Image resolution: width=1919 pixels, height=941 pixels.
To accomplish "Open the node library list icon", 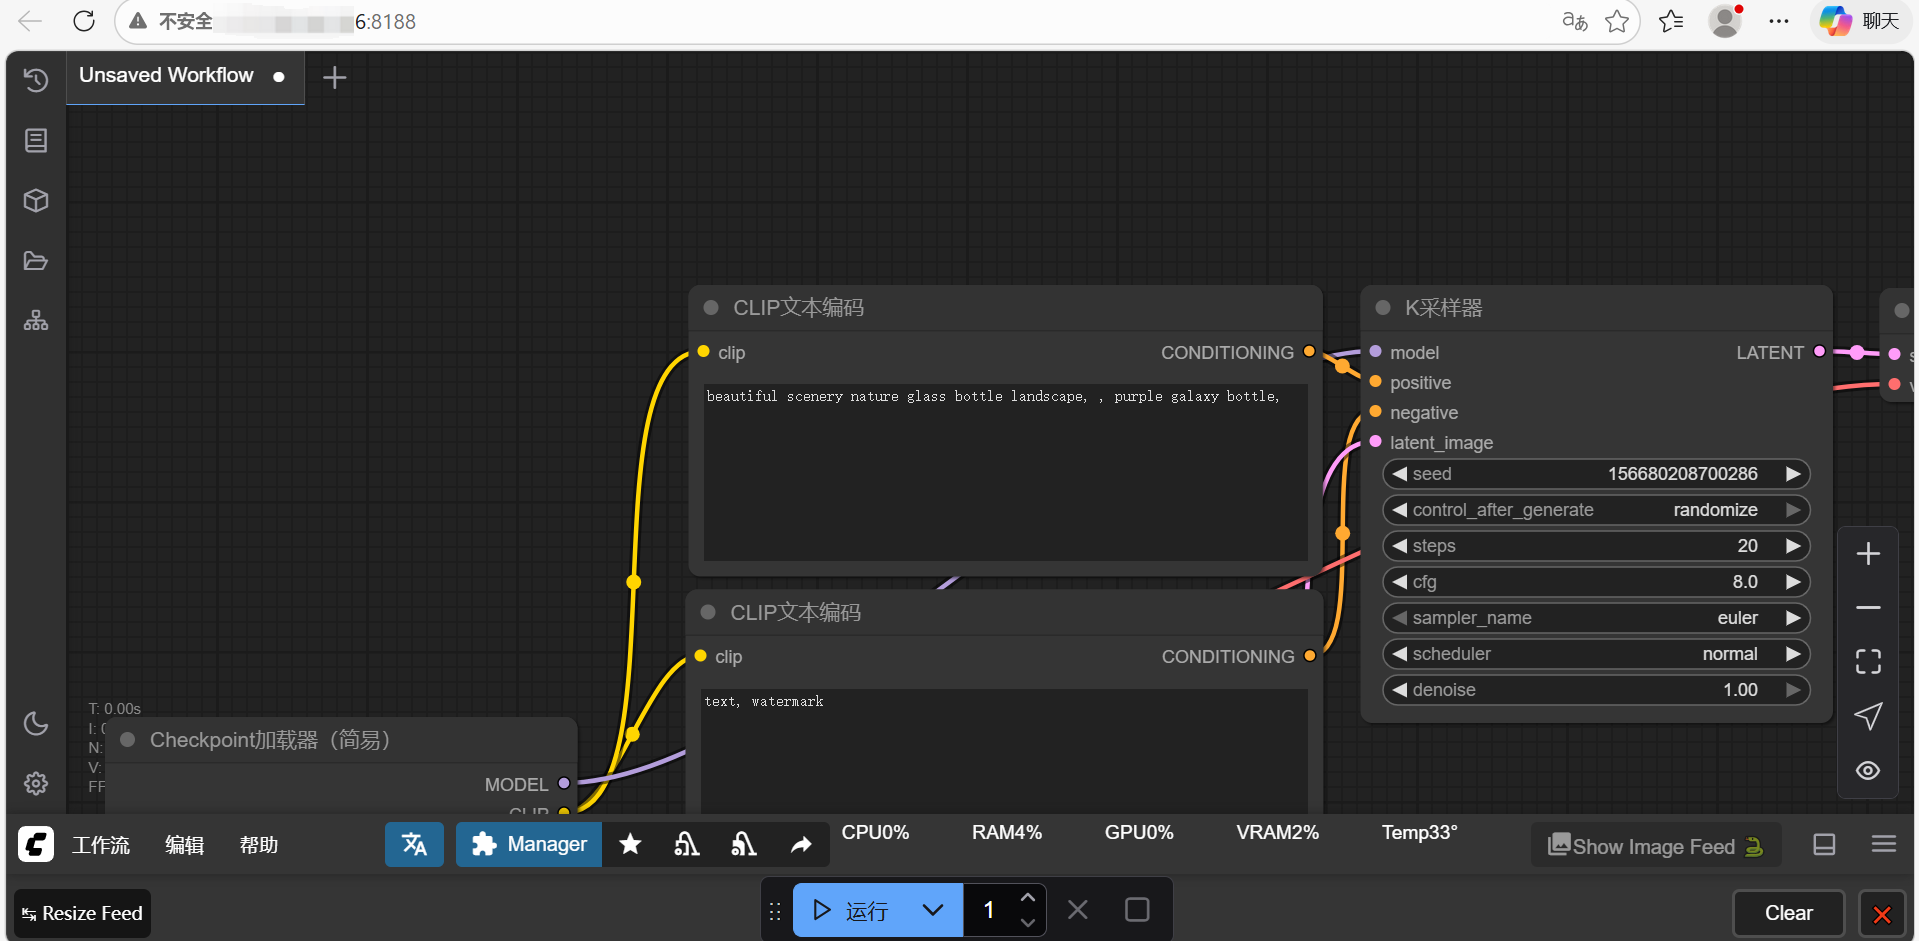I will 36,141.
